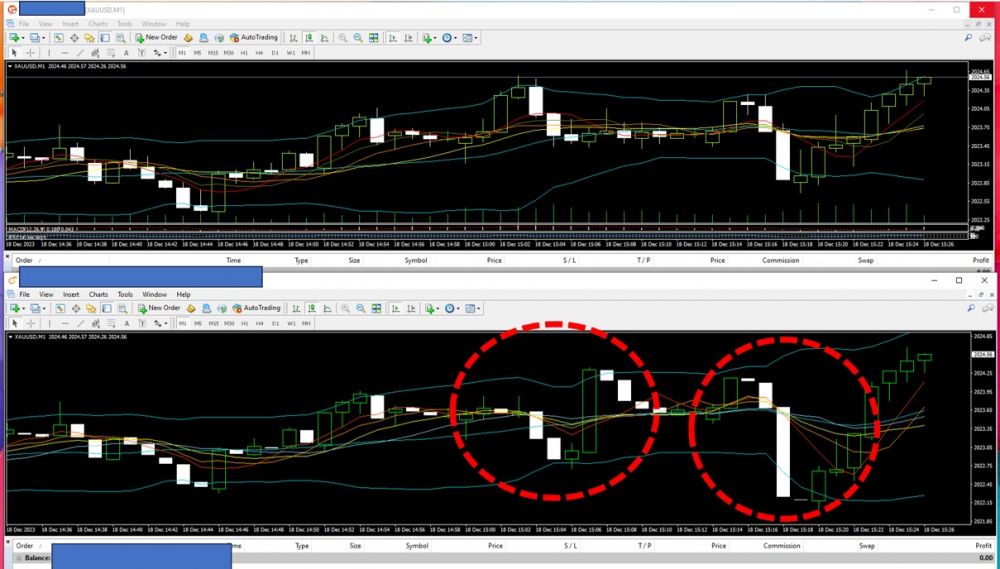Open the Insert menu in the lower window
1000x569 pixels.
click(x=71, y=294)
